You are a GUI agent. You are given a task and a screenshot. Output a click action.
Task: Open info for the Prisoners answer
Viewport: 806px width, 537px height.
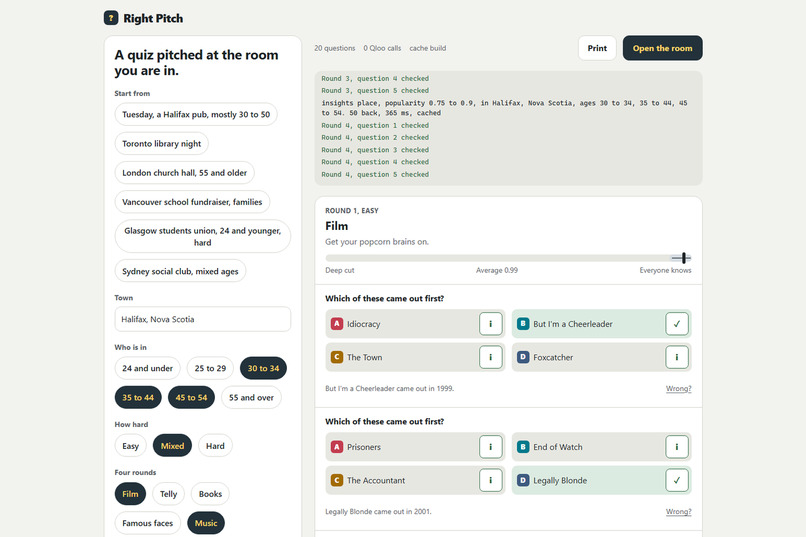[490, 447]
